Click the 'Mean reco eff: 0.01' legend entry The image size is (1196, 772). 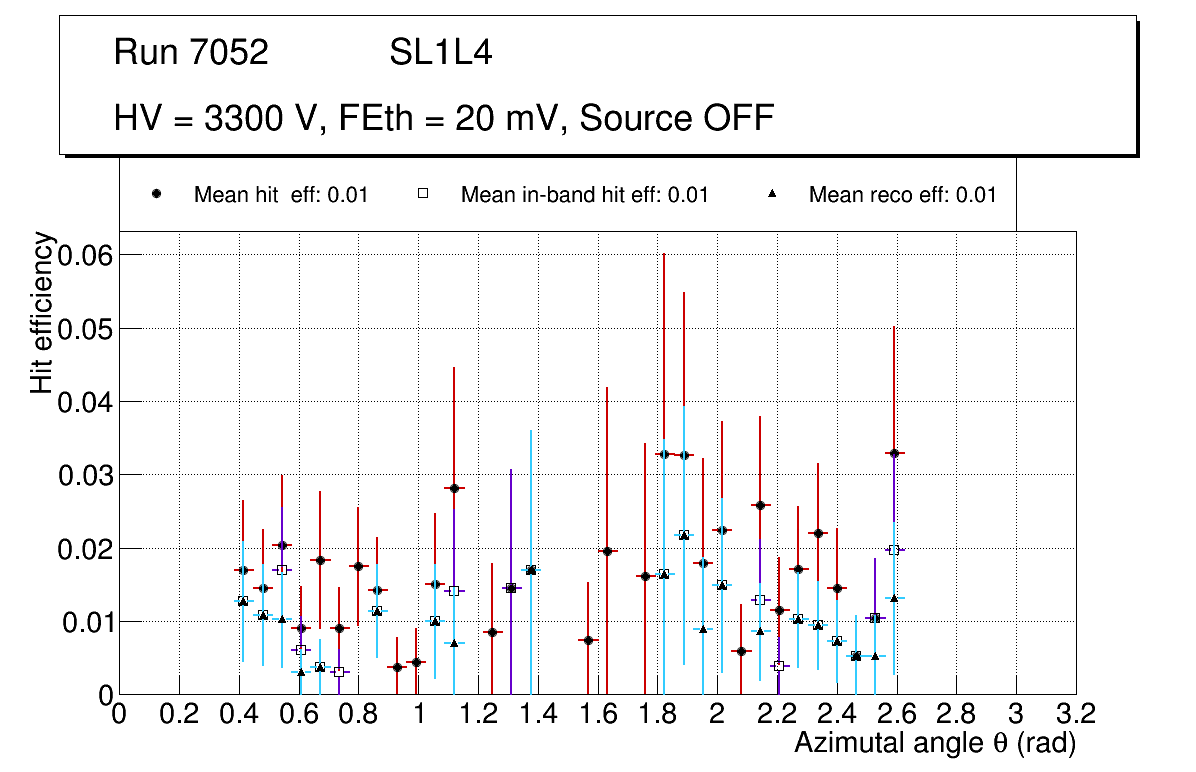coord(902,195)
